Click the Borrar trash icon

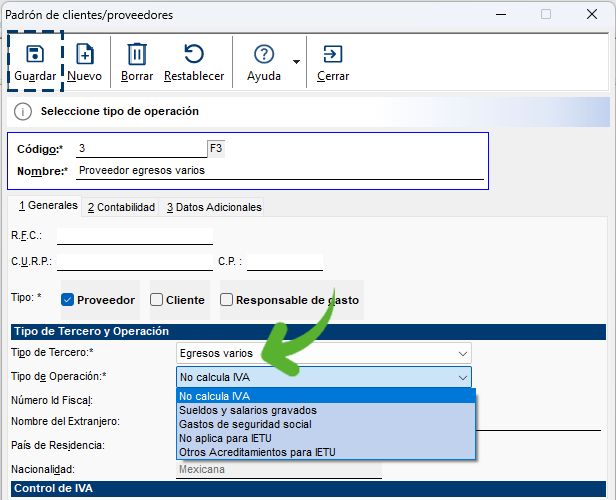(137, 54)
